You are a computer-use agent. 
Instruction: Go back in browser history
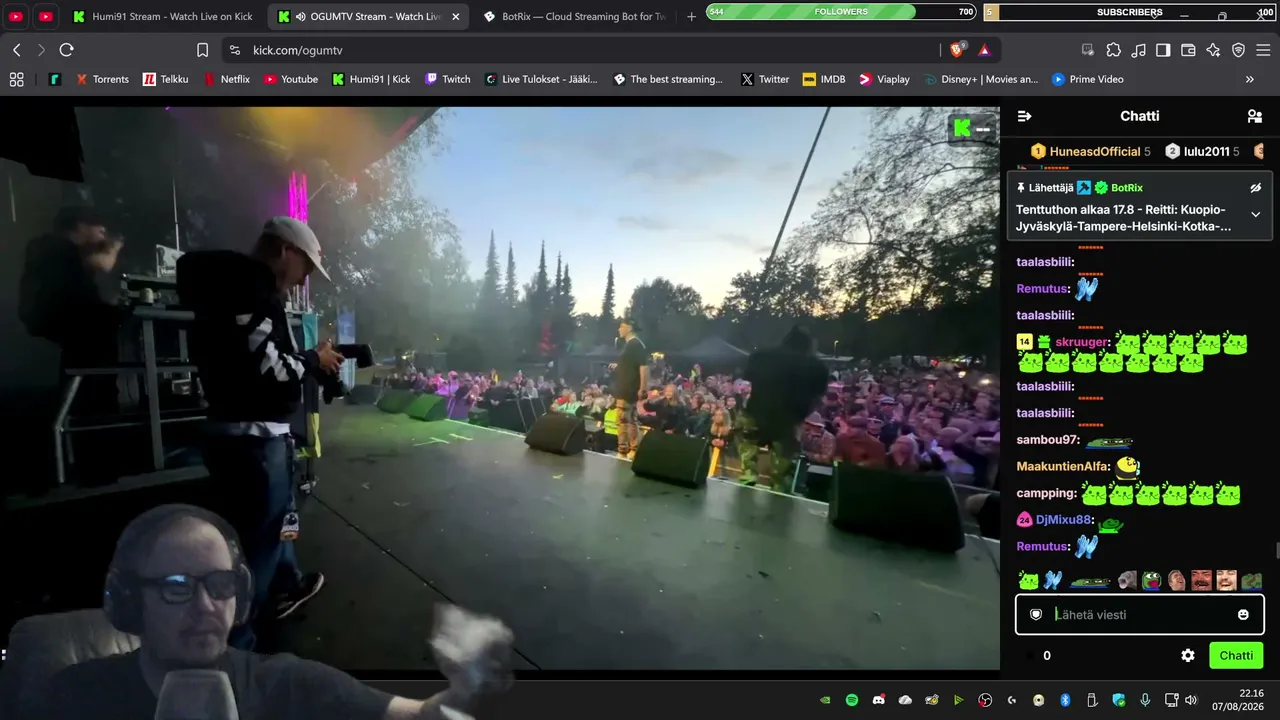click(17, 50)
